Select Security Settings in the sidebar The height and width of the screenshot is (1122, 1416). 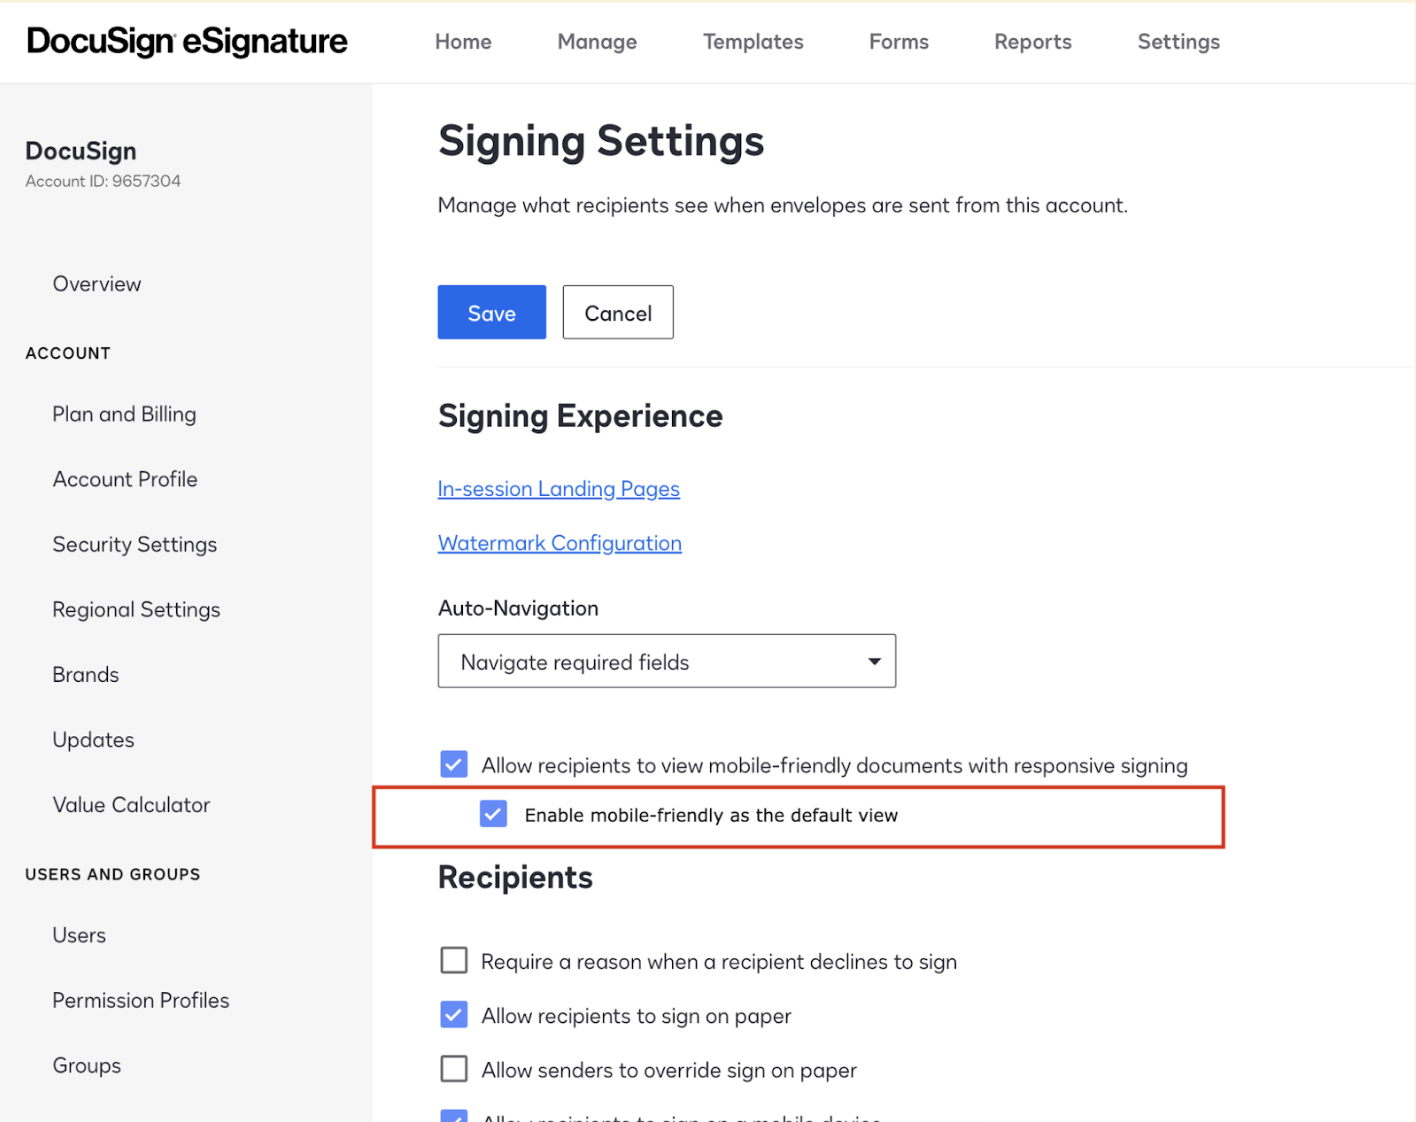(135, 544)
